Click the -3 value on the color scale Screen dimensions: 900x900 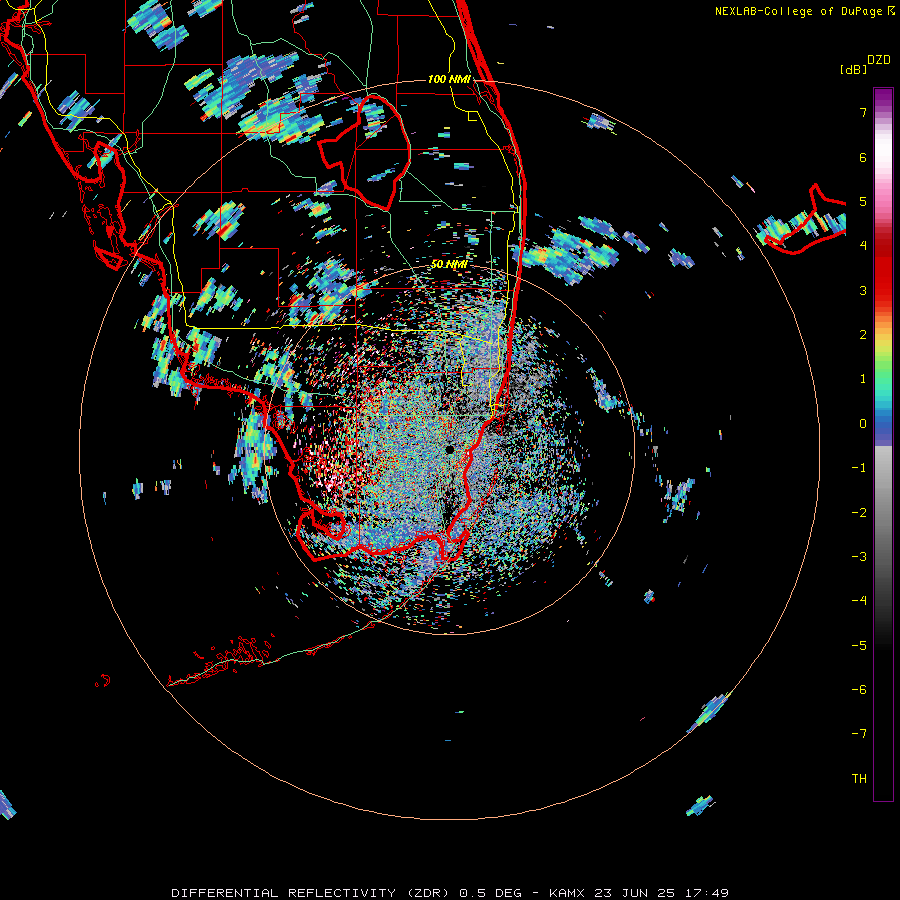[x=859, y=557]
